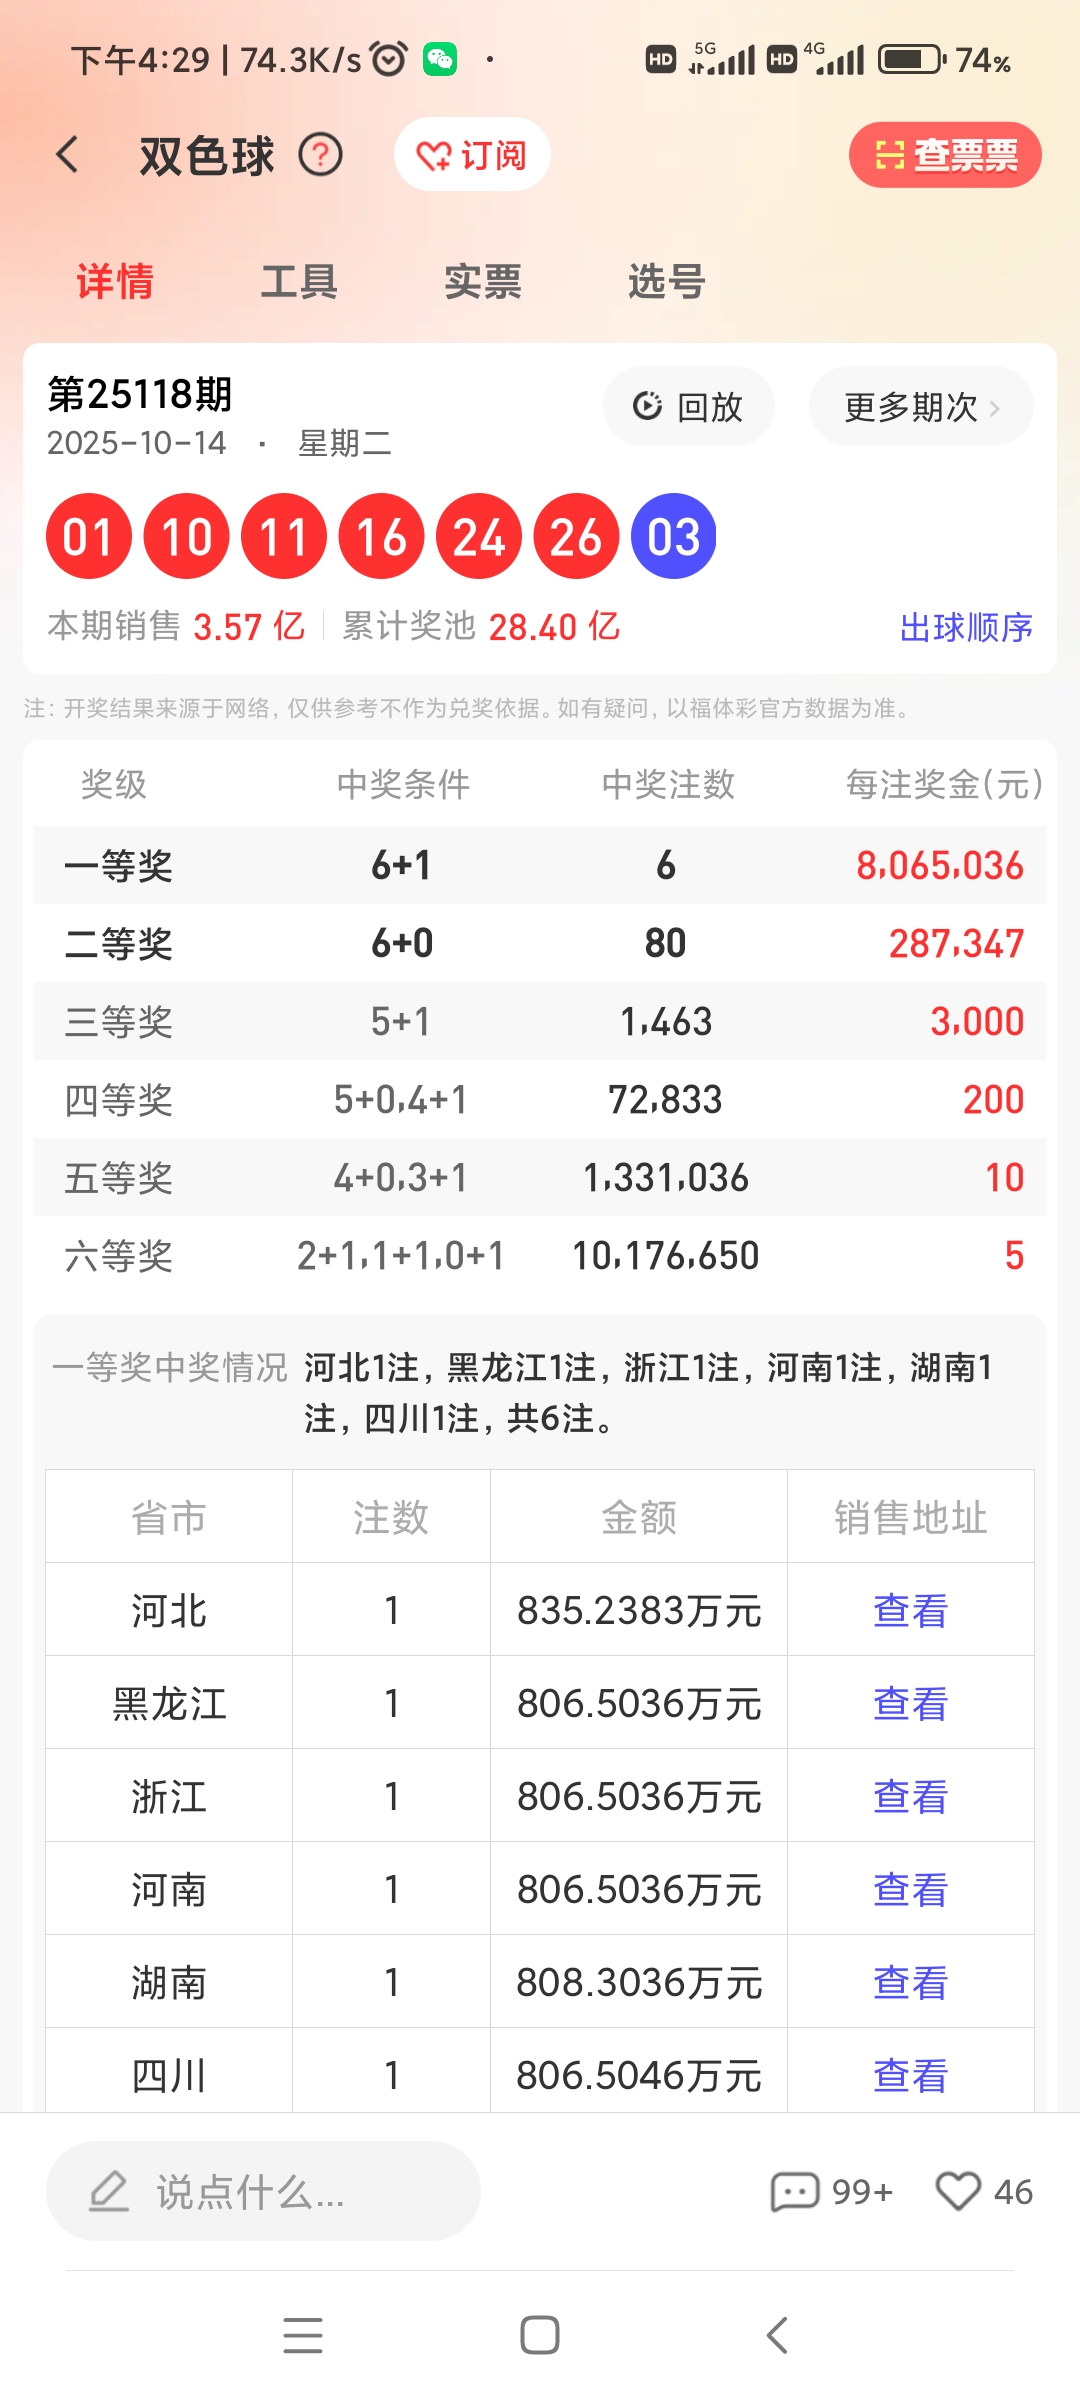Tap the 回放 replay button
The image size is (1080, 2400).
coord(688,407)
